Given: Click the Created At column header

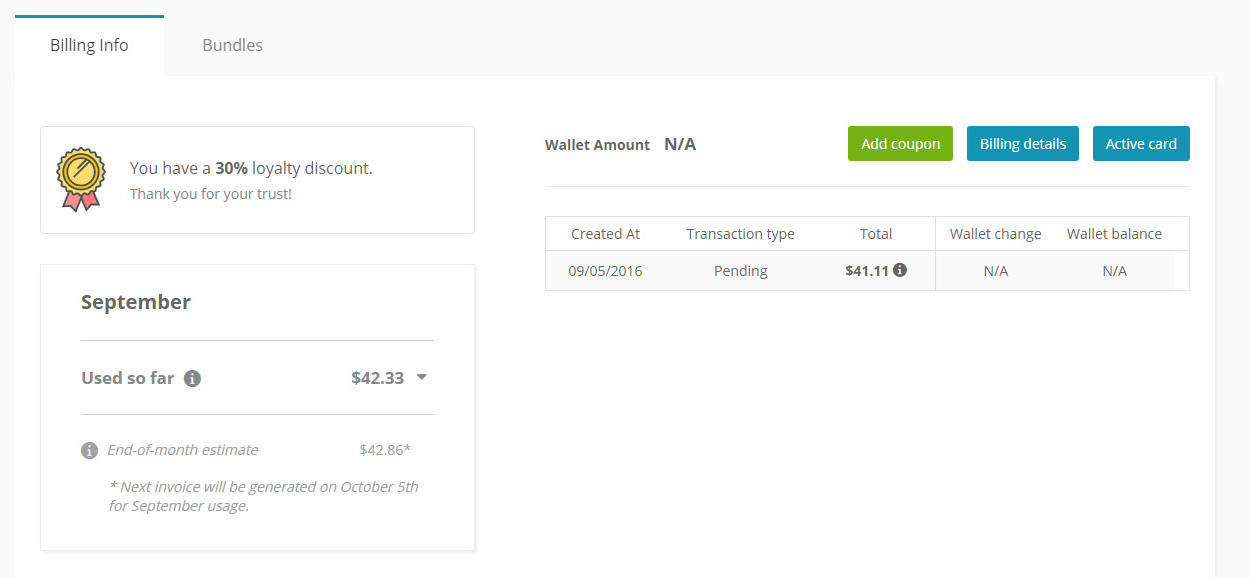Looking at the screenshot, I should coord(605,234).
